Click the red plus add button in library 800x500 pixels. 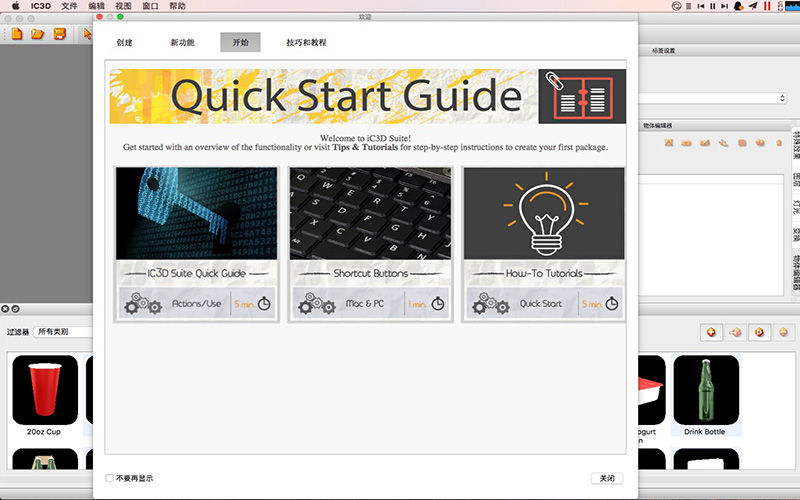[x=711, y=333]
